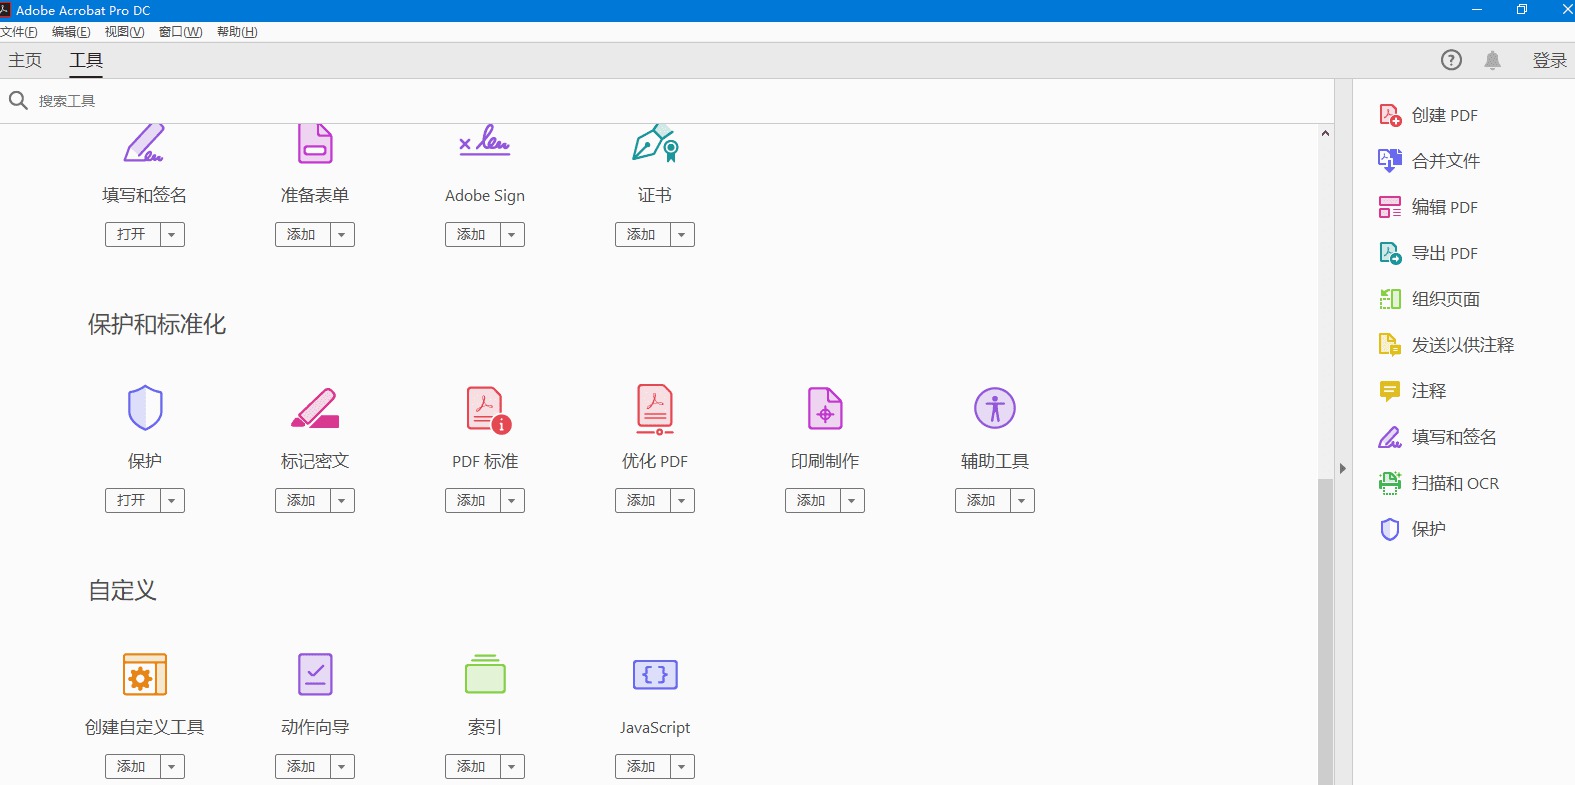The width and height of the screenshot is (1575, 785).
Task: Click 添加 button under Adobe Sign
Action: [473, 235]
